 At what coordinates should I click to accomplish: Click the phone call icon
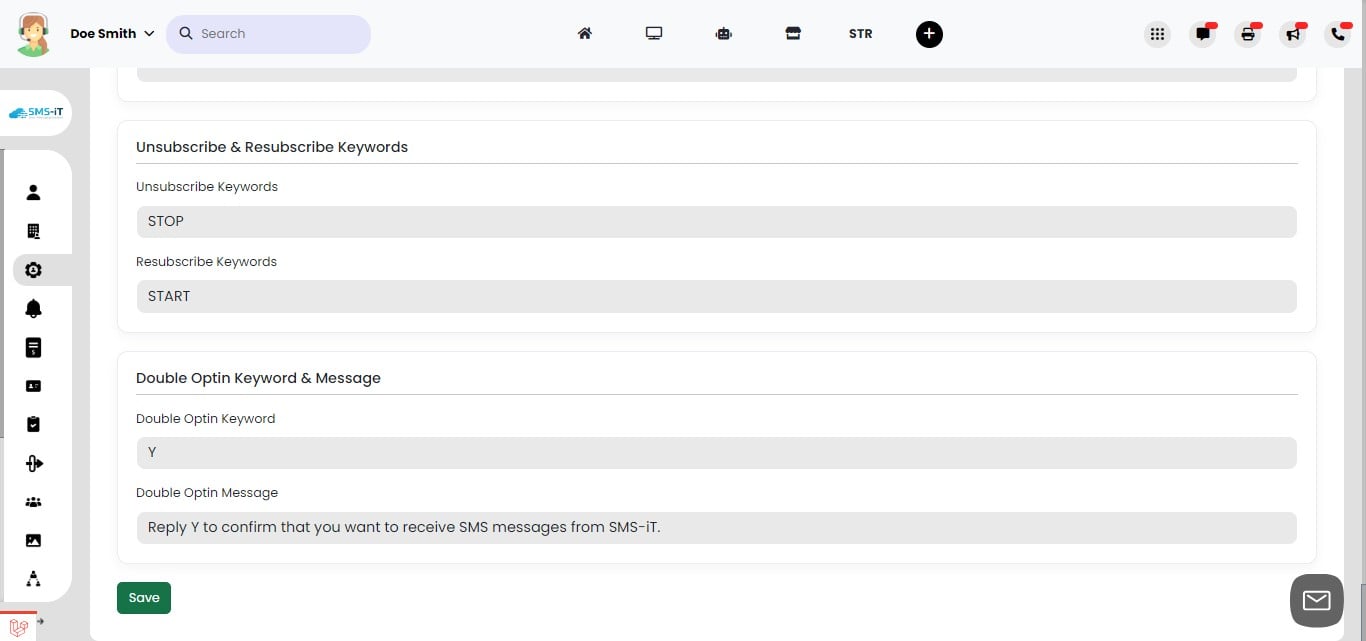pos(1338,34)
